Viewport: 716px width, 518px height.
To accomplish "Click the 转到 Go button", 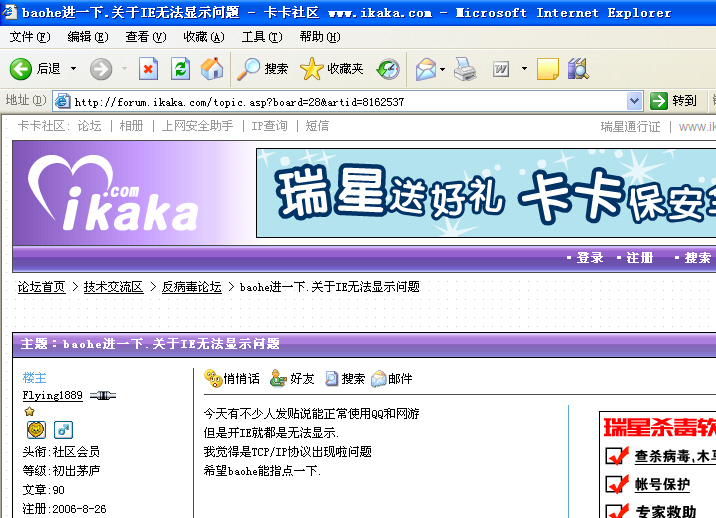I will pos(674,101).
